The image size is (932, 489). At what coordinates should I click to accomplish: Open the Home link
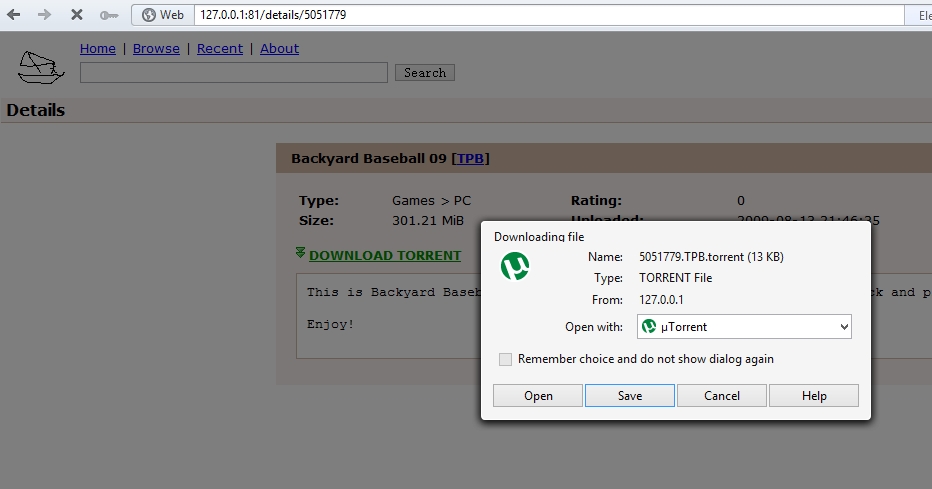point(98,49)
